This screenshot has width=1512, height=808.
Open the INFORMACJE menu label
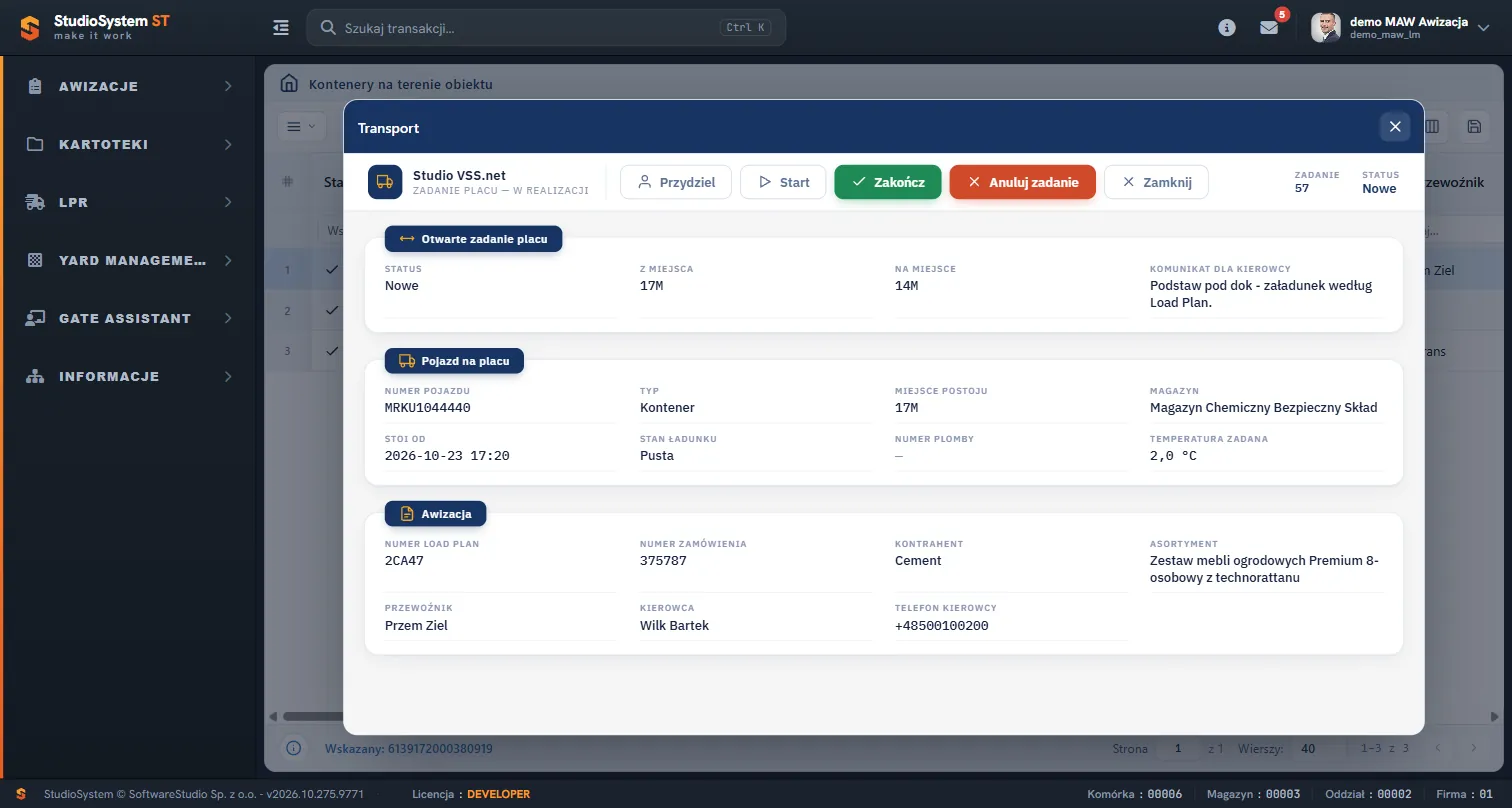109,376
